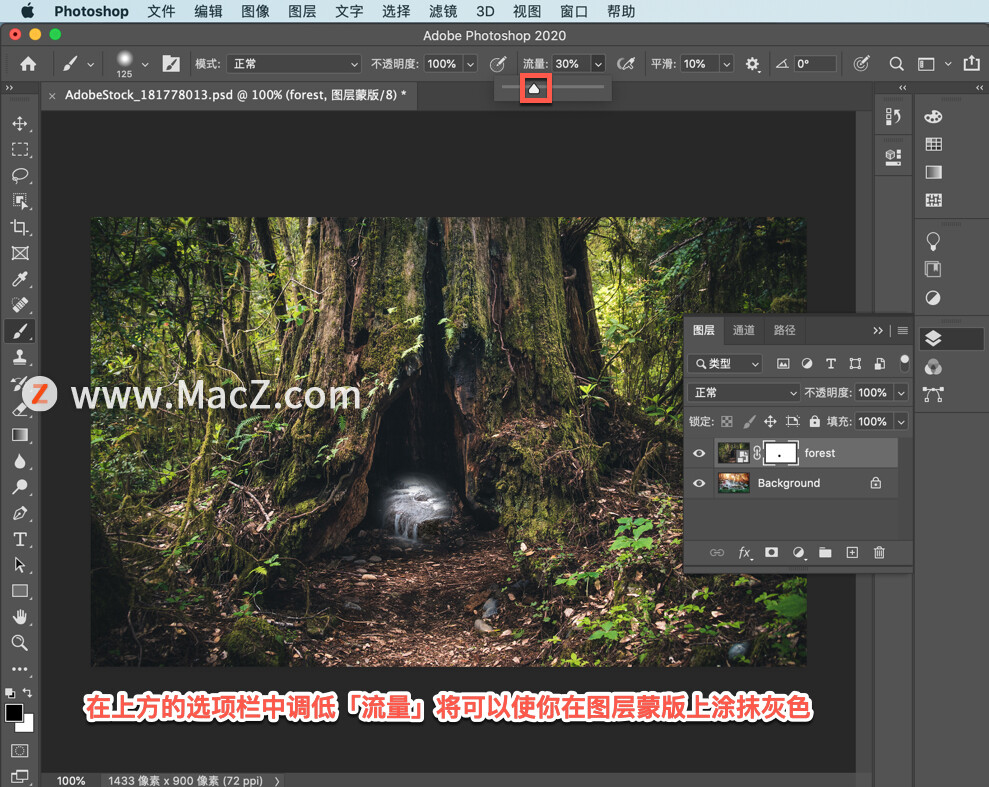Hide the forest layer
The height and width of the screenshot is (787, 989).
coord(699,452)
